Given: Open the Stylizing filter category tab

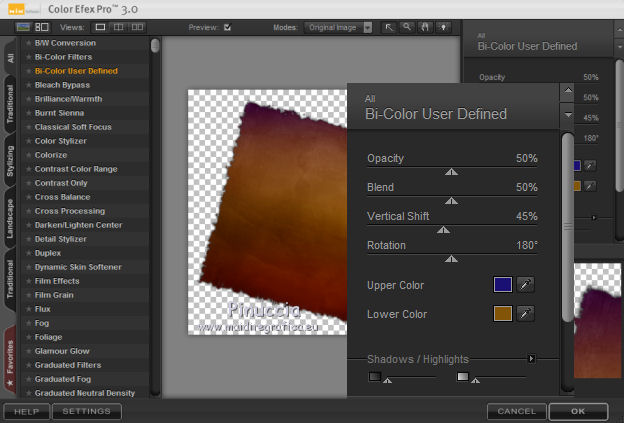Looking at the screenshot, I should coord(10,159).
